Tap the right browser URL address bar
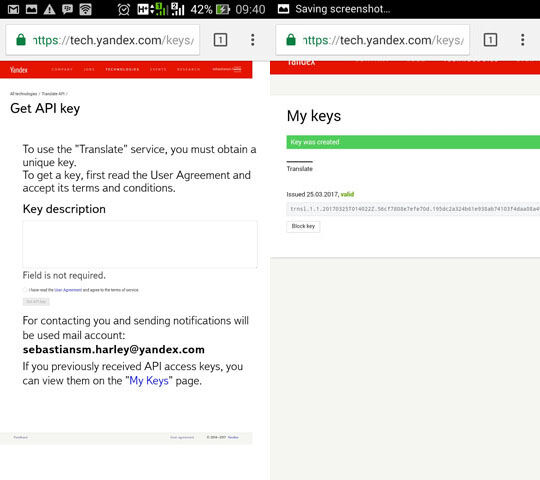Image resolution: width=540 pixels, height=480 pixels. coord(373,40)
